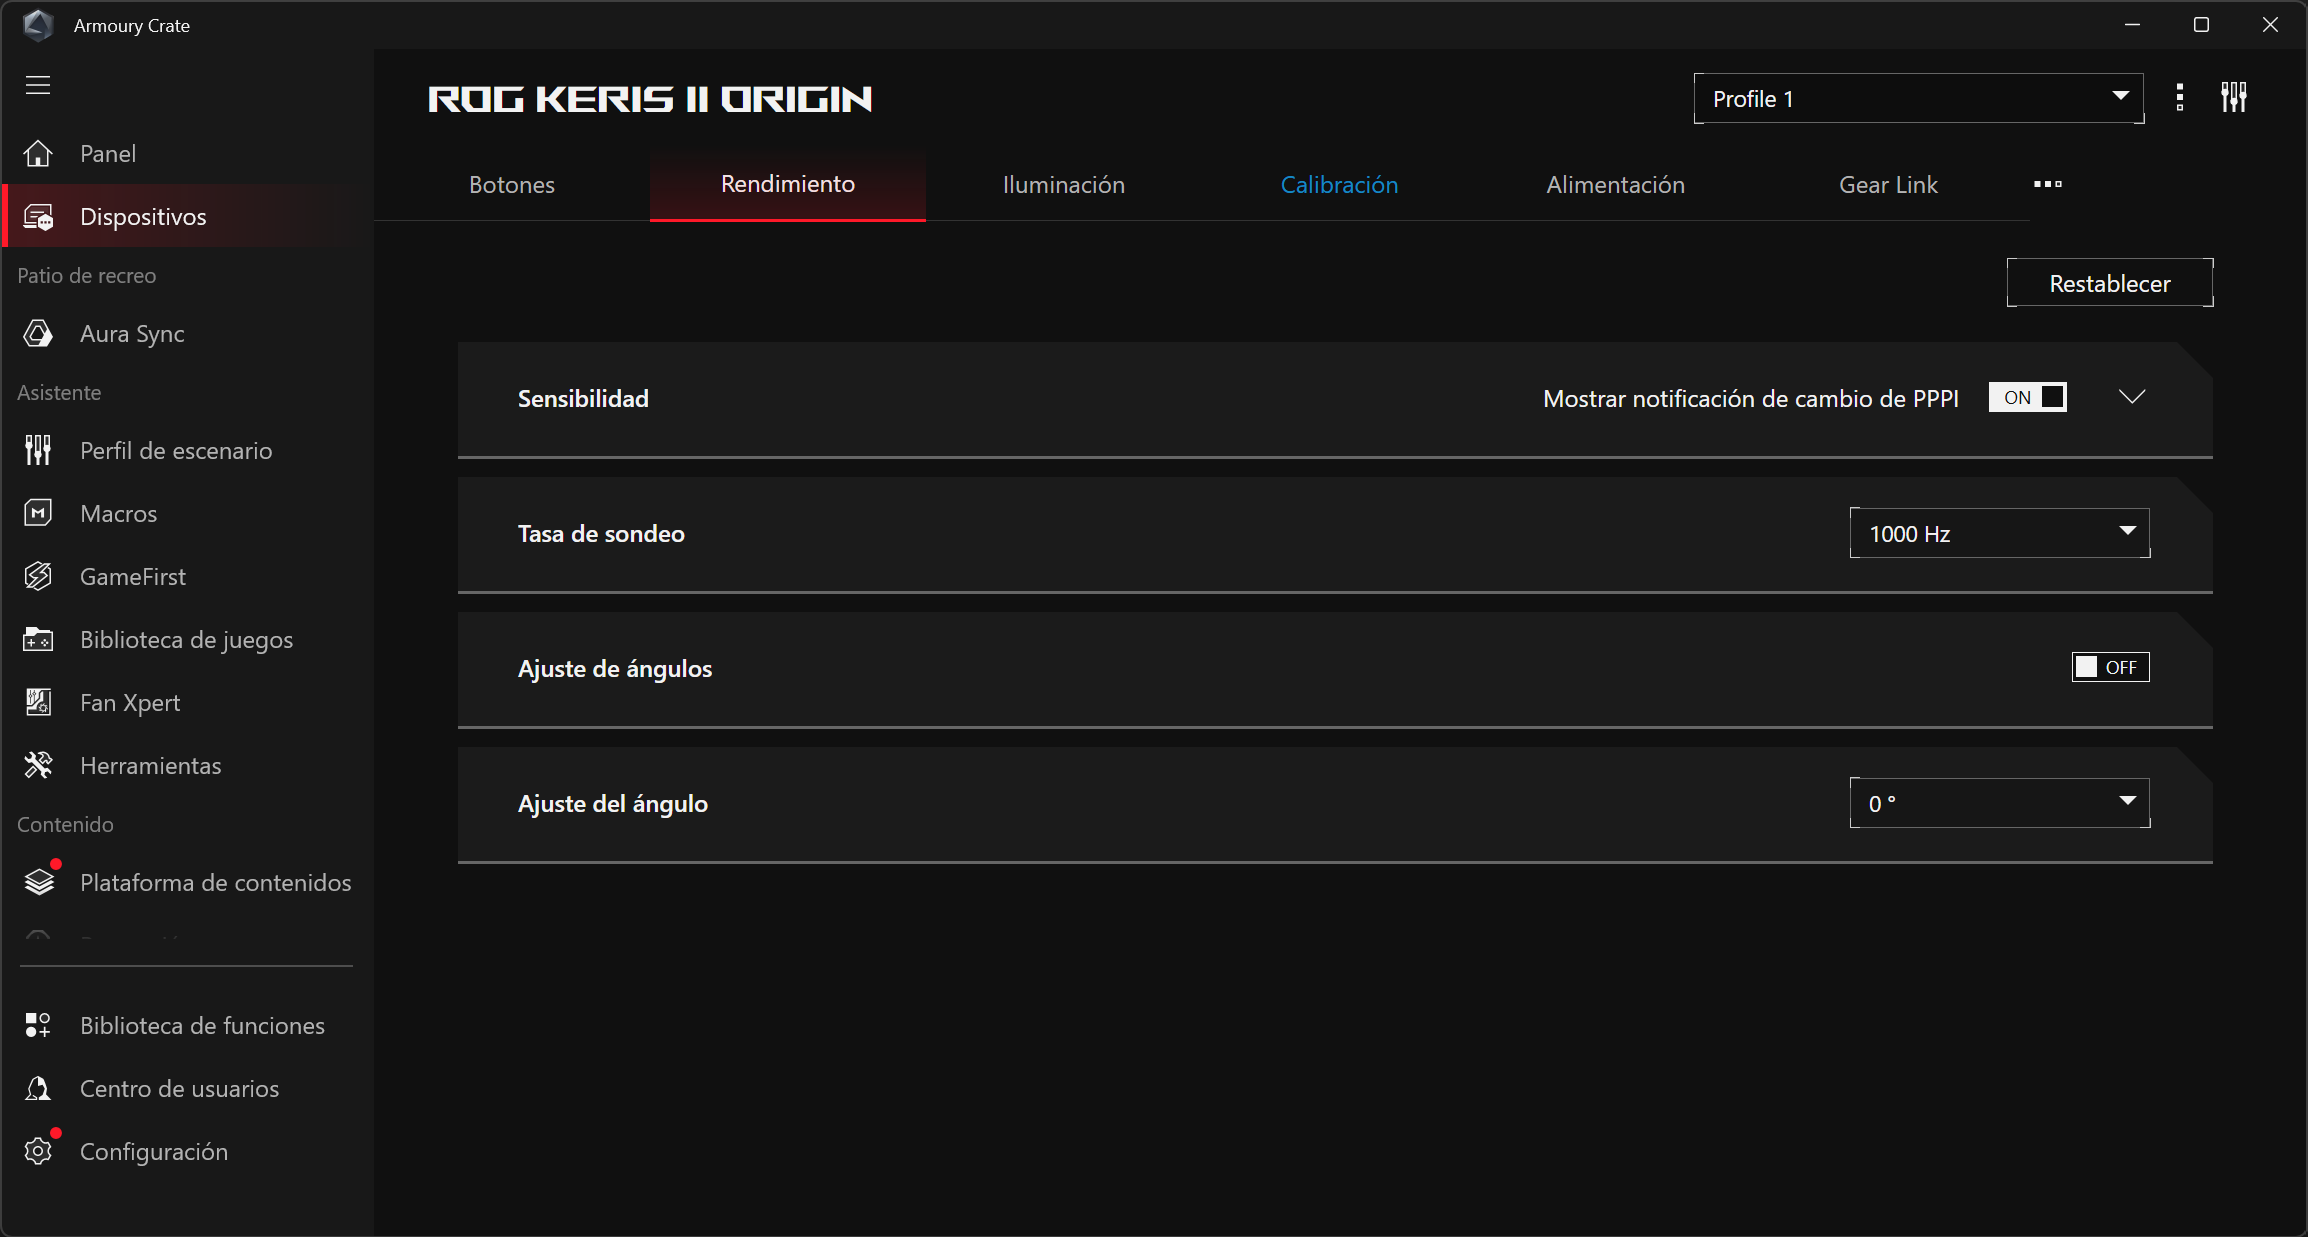The image size is (2308, 1237).
Task: Open Biblioteca de juegos entry
Action: tap(188, 639)
